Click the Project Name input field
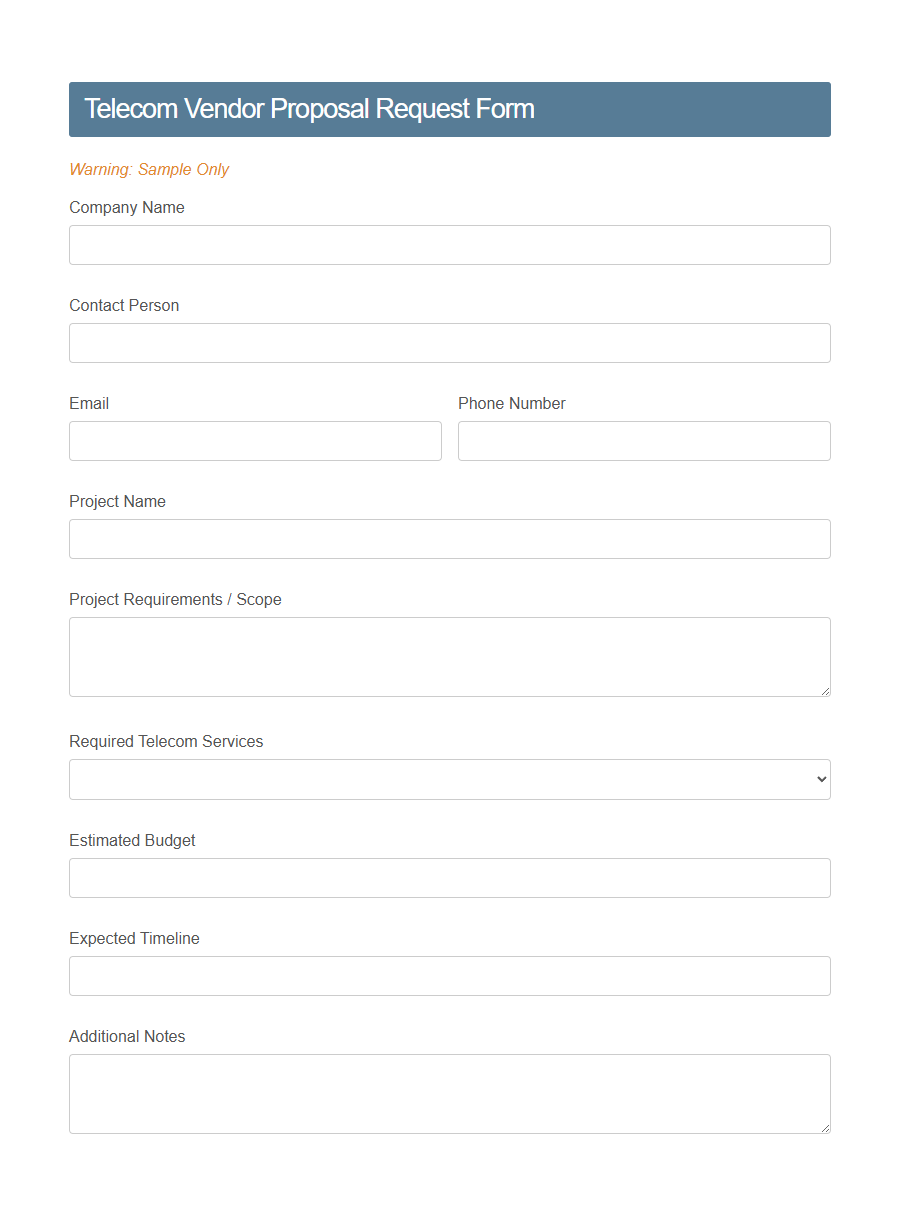Viewport: 900px width, 1214px height. point(450,539)
